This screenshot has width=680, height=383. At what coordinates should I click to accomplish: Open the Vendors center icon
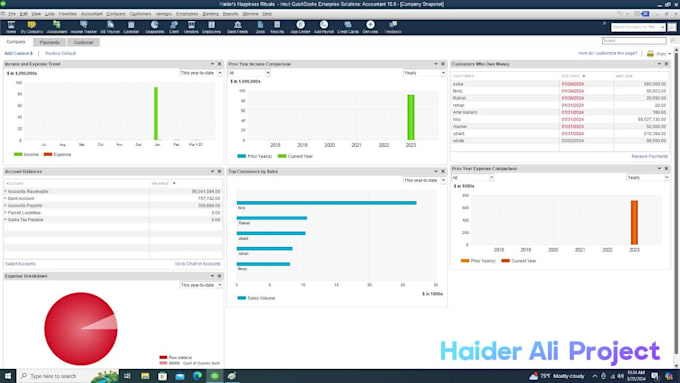point(191,27)
